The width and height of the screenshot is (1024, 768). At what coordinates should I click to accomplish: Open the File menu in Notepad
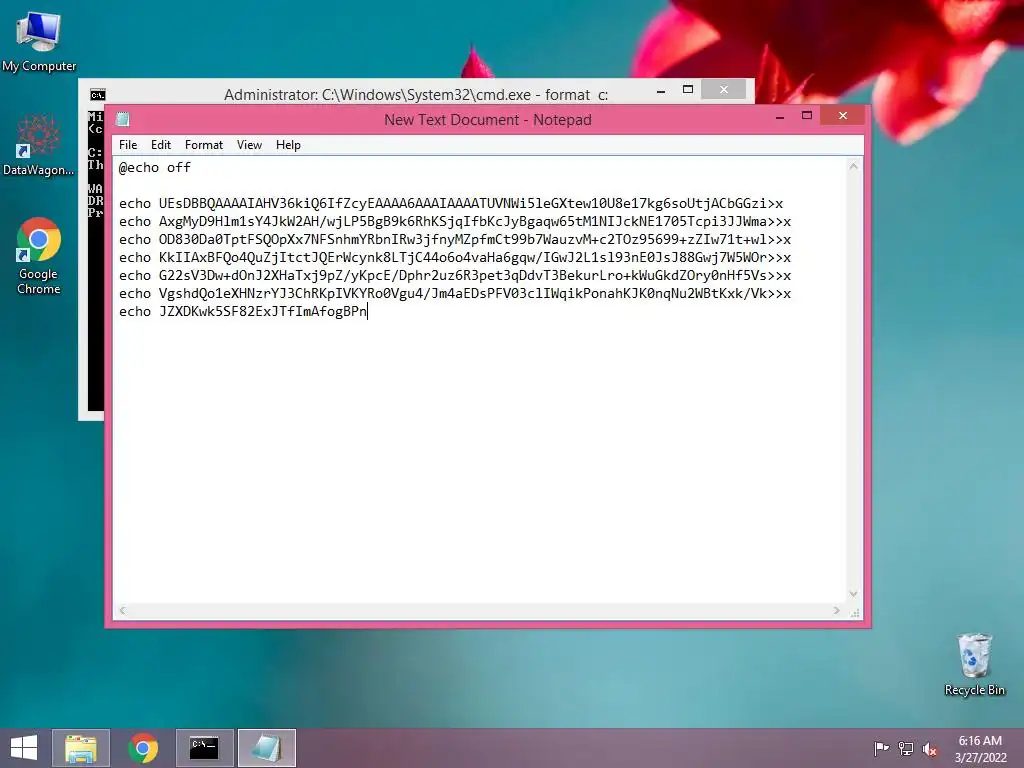pyautogui.click(x=128, y=145)
